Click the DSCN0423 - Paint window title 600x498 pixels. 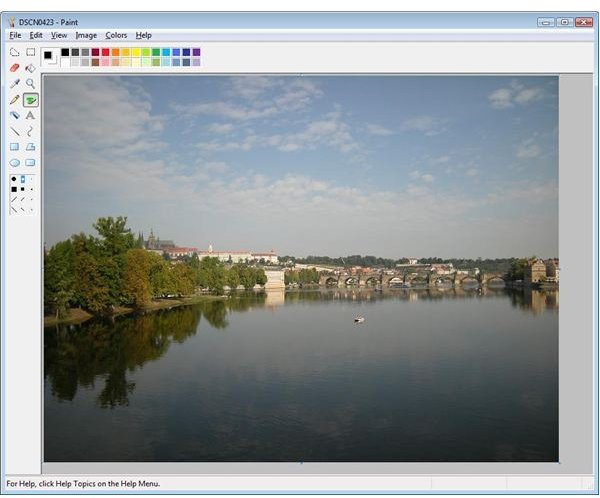point(48,22)
